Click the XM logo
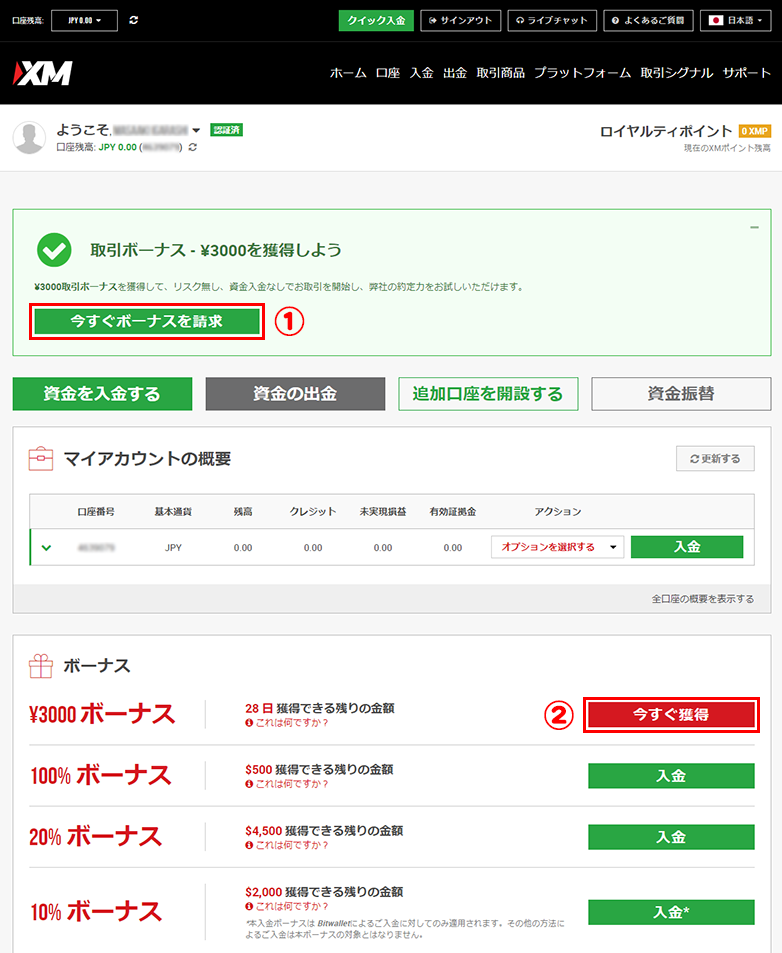The height and width of the screenshot is (953, 782). pos(43,73)
